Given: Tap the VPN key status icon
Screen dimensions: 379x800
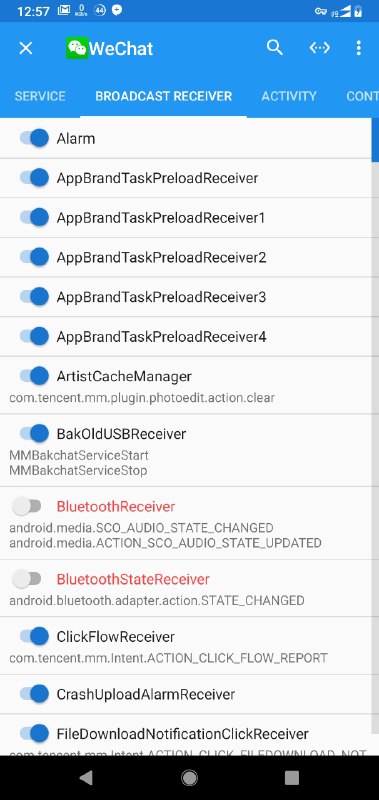Looking at the screenshot, I should point(320,11).
